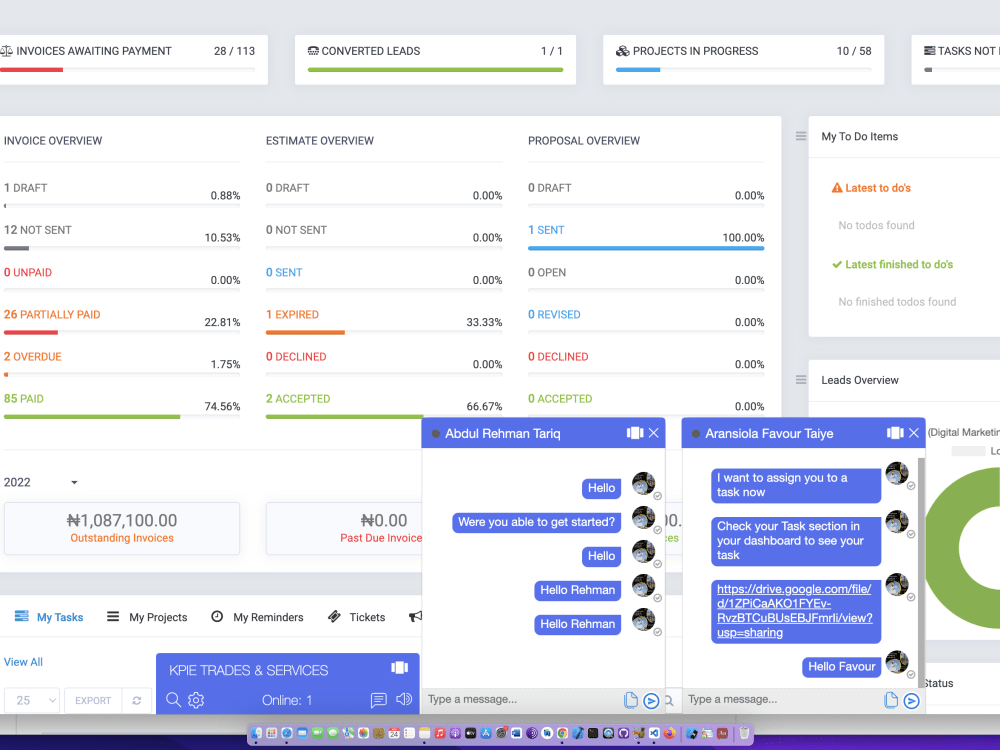This screenshot has width=1000, height=750.
Task: Switch to the My Reminders tab
Action: coord(257,617)
